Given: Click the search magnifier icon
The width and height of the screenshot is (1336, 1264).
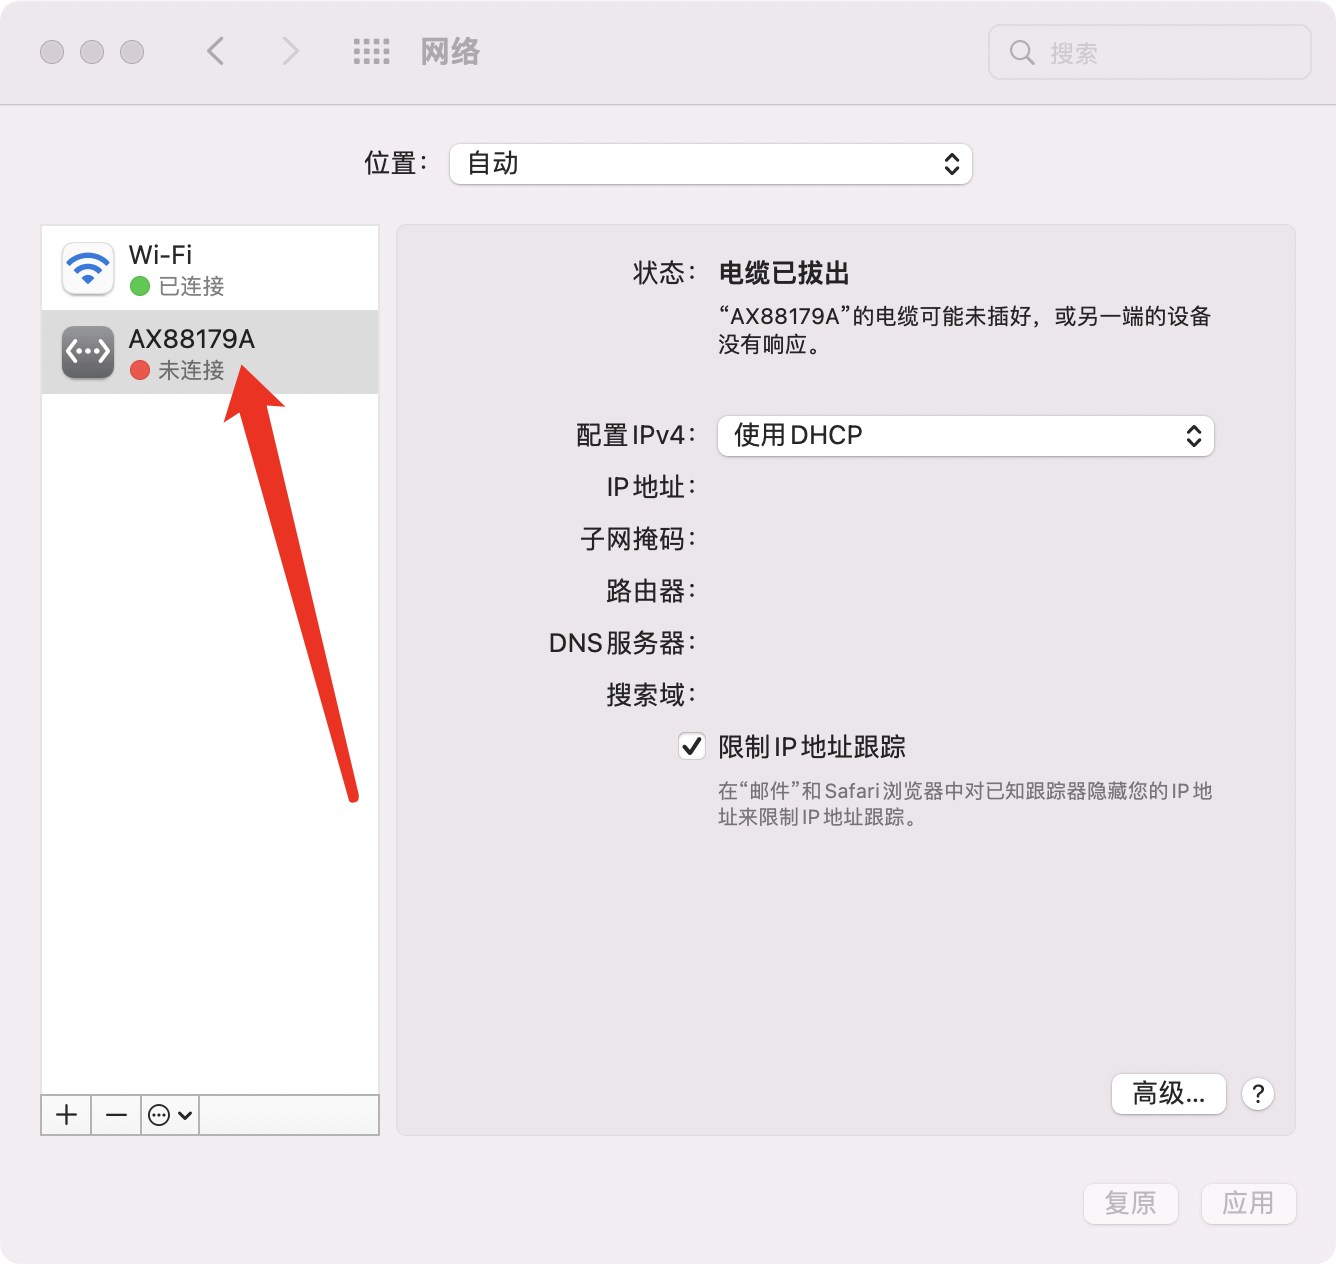Looking at the screenshot, I should 1021,52.
